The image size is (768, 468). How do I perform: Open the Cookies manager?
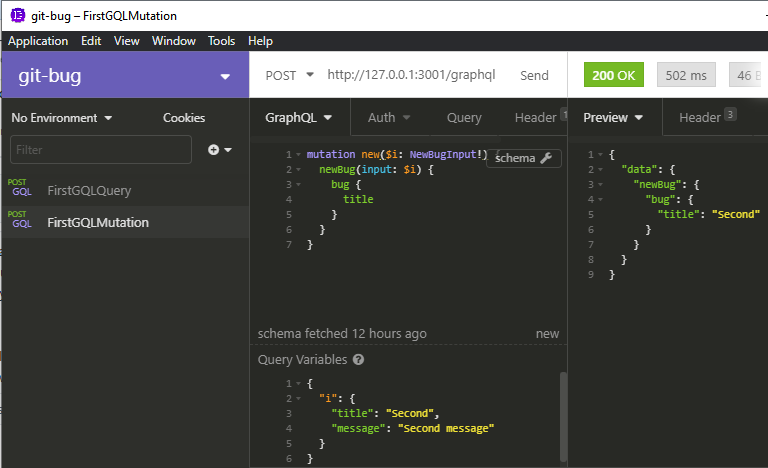(x=184, y=118)
